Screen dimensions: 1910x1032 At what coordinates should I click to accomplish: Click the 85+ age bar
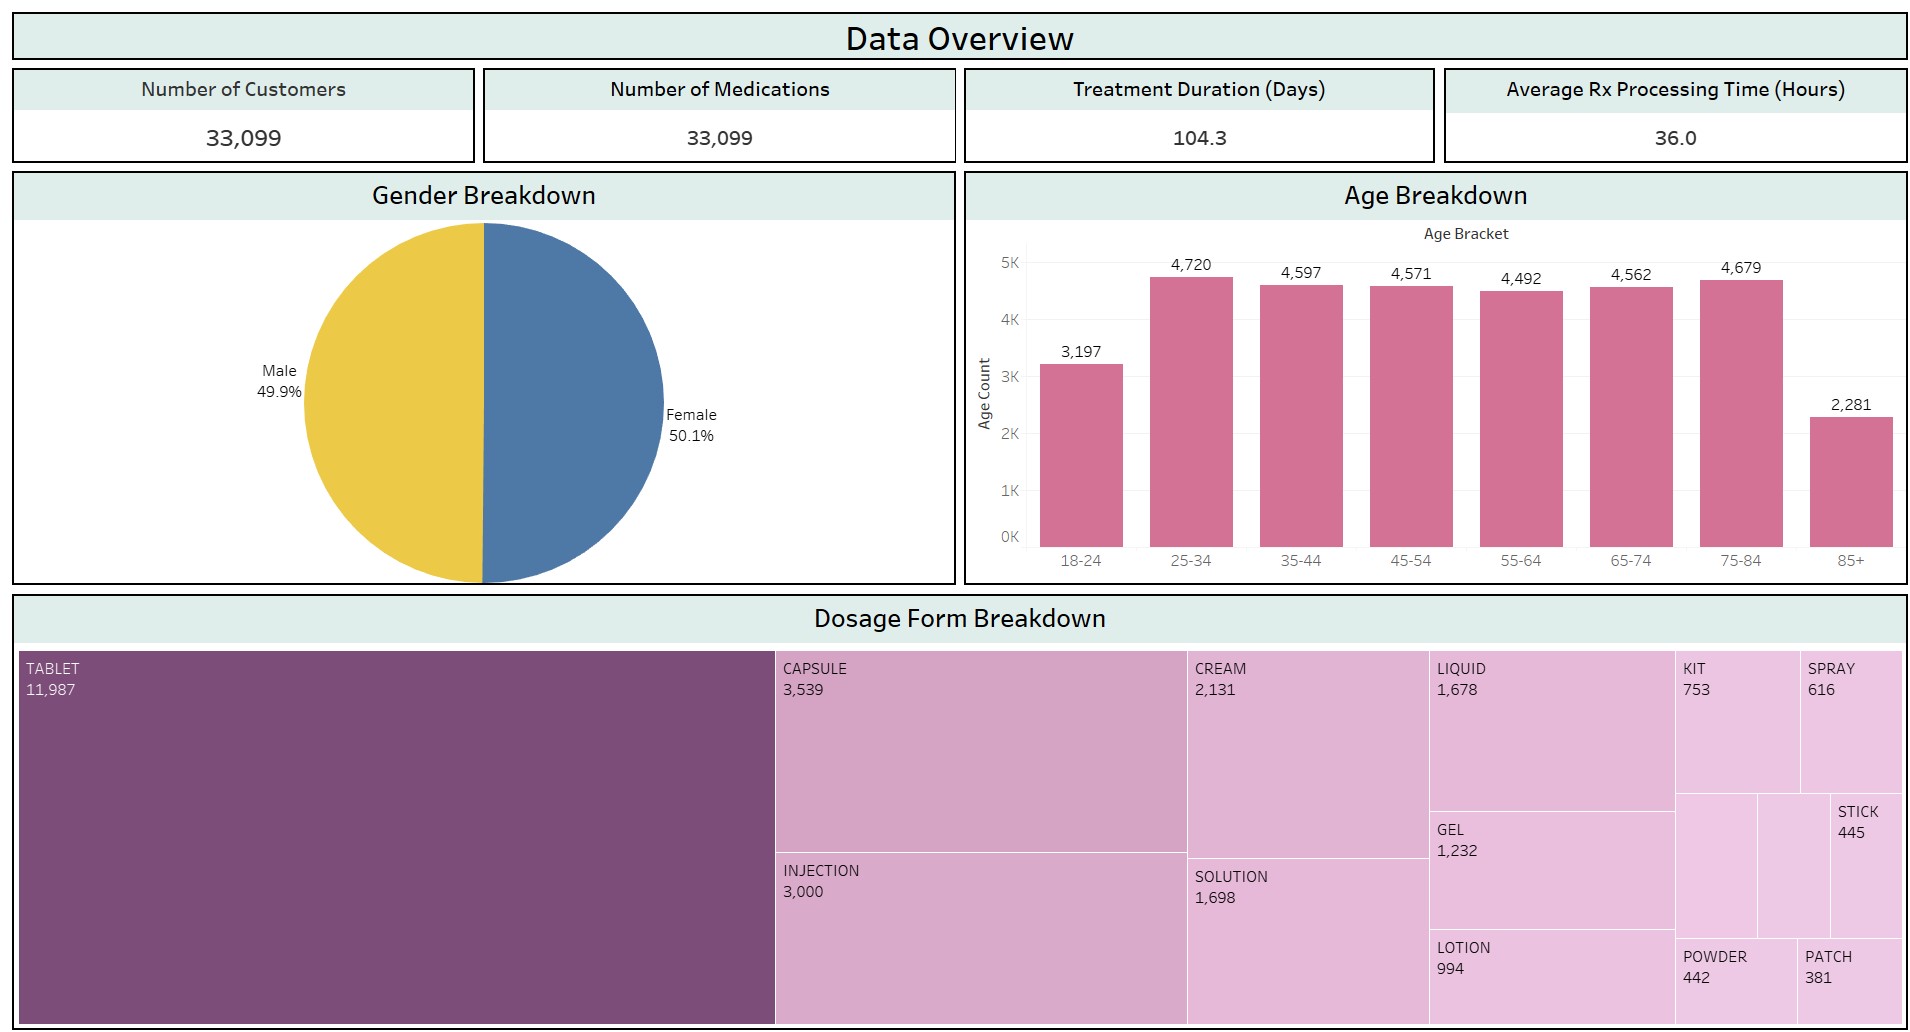click(x=1851, y=482)
